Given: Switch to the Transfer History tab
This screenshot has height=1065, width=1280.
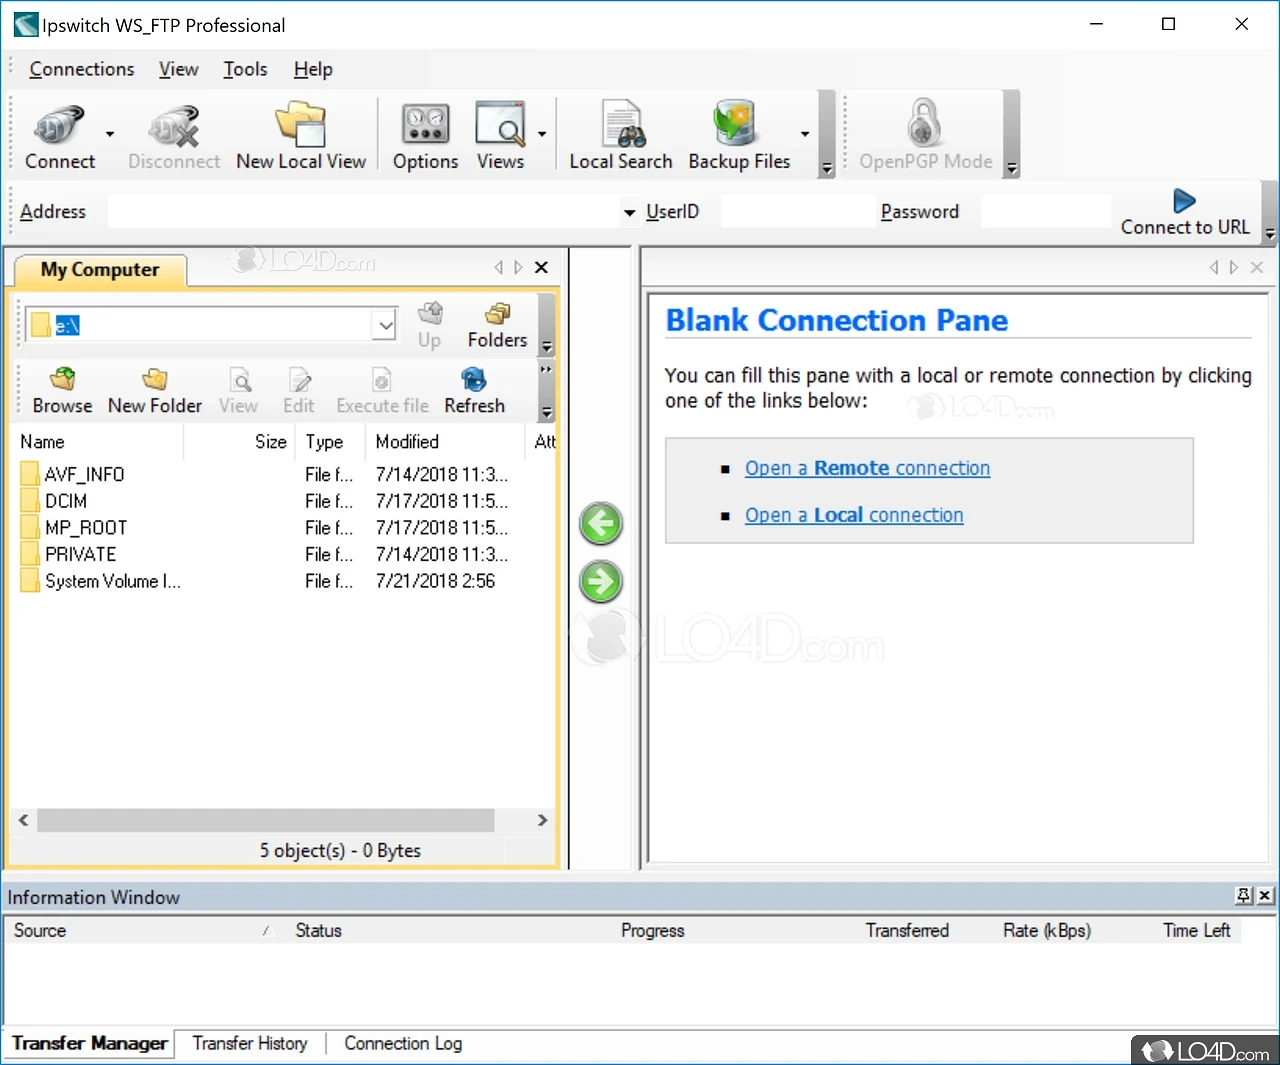Looking at the screenshot, I should tap(250, 1043).
